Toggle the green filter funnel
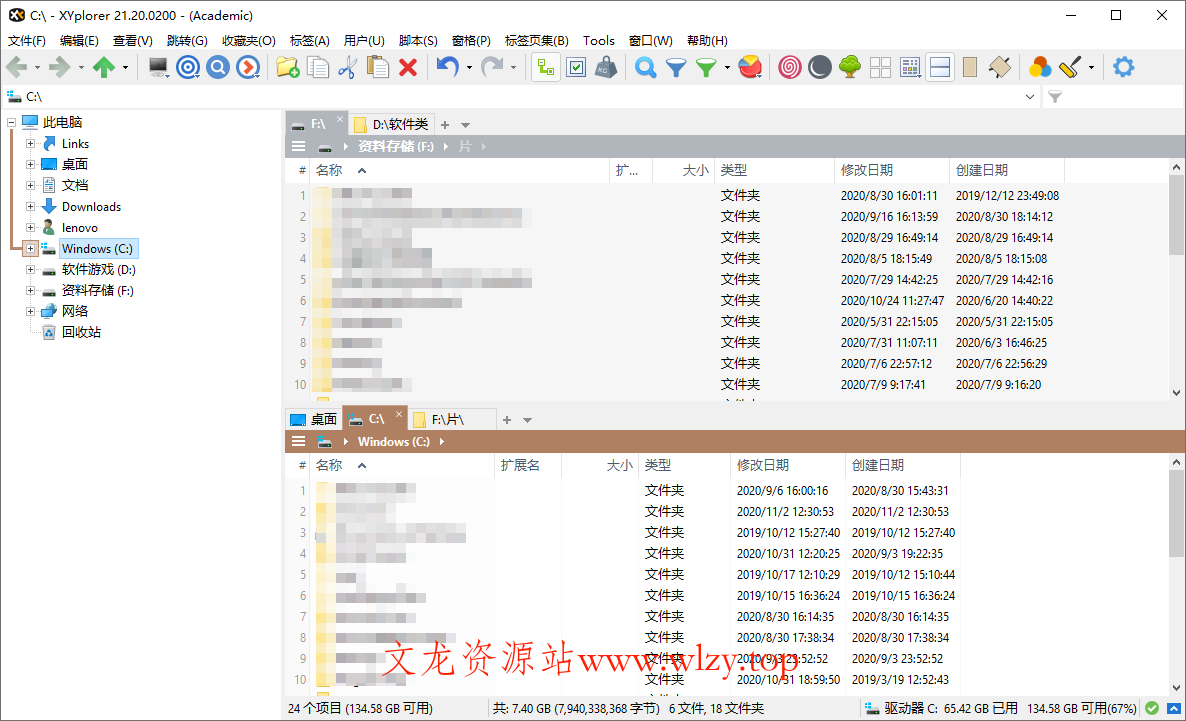The width and height of the screenshot is (1186, 721). coord(705,67)
